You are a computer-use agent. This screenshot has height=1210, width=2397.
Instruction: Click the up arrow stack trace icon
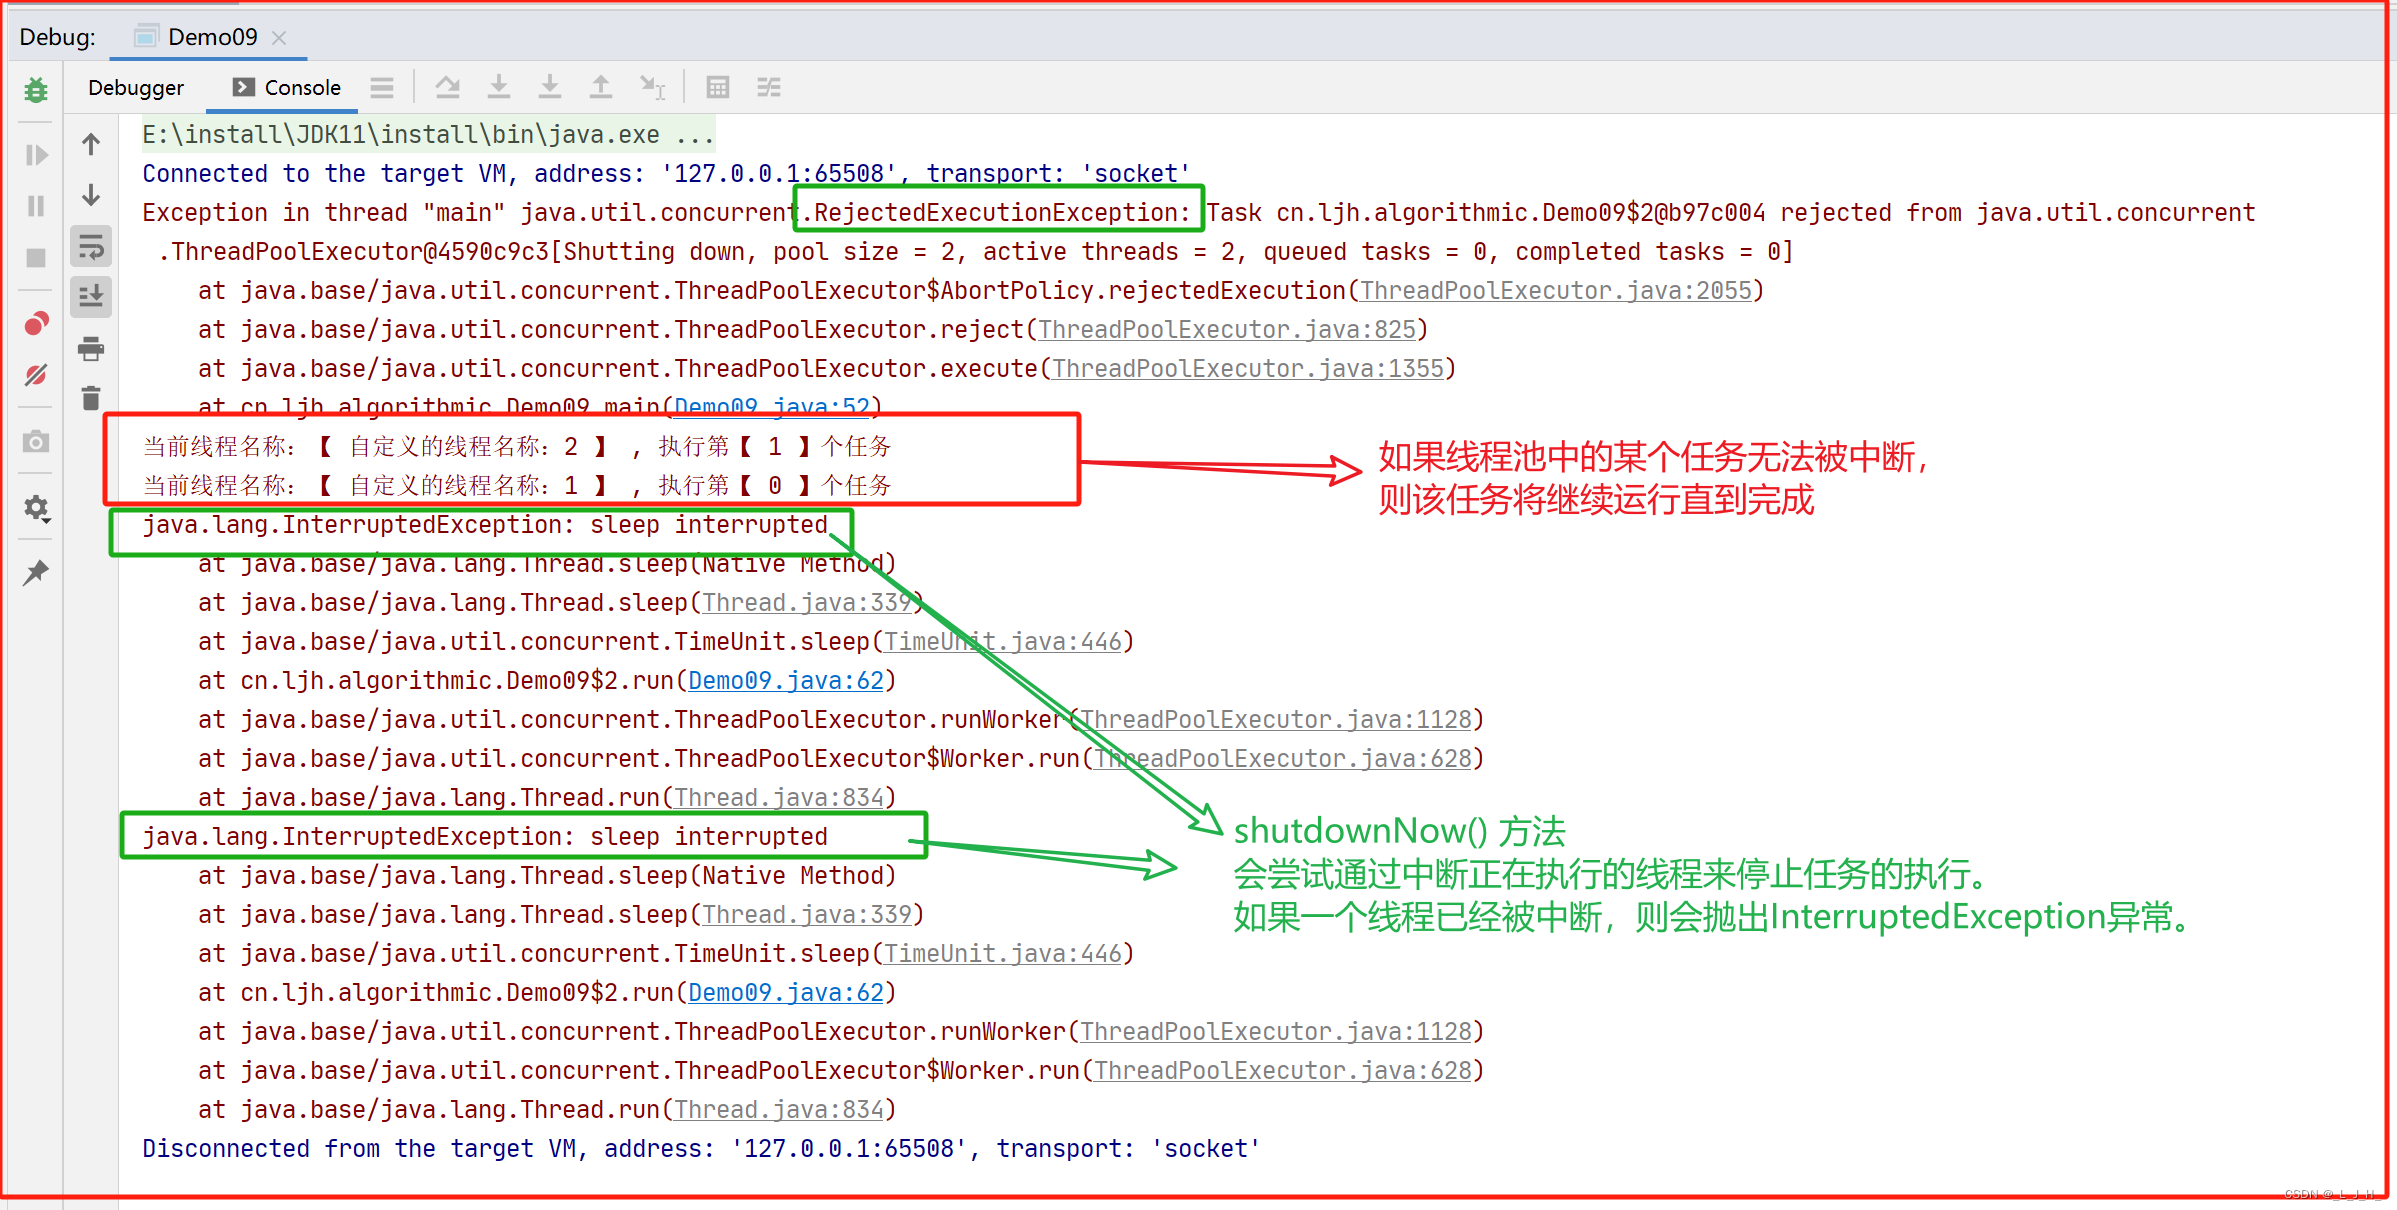[91, 144]
